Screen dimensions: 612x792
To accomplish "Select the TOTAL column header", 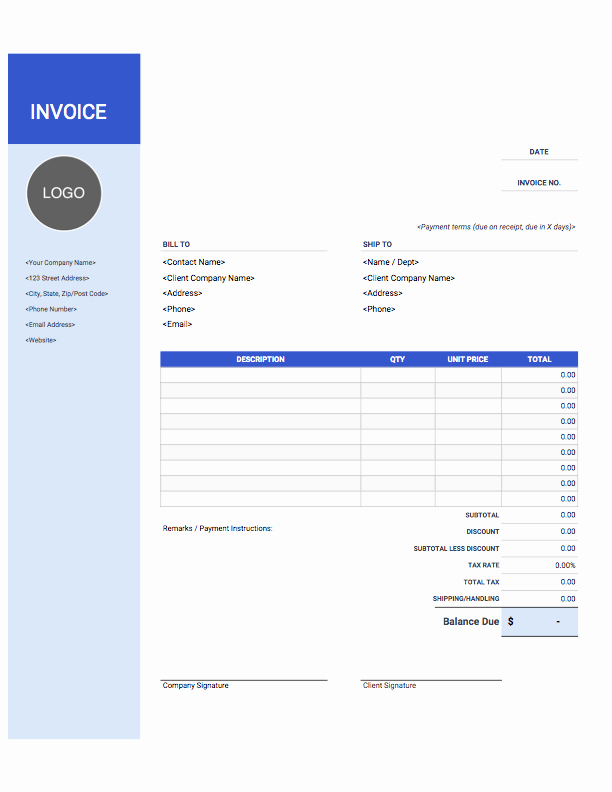I will (x=539, y=359).
